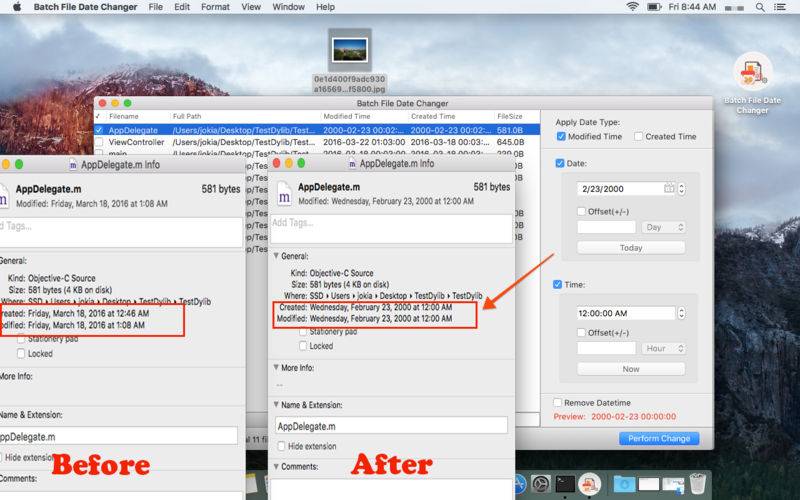Open the Window menu
This screenshot has height=500, width=800.
(288, 7)
